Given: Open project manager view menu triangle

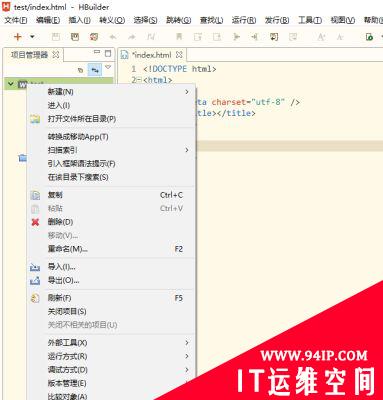Looking at the screenshot, I should tap(108, 67).
